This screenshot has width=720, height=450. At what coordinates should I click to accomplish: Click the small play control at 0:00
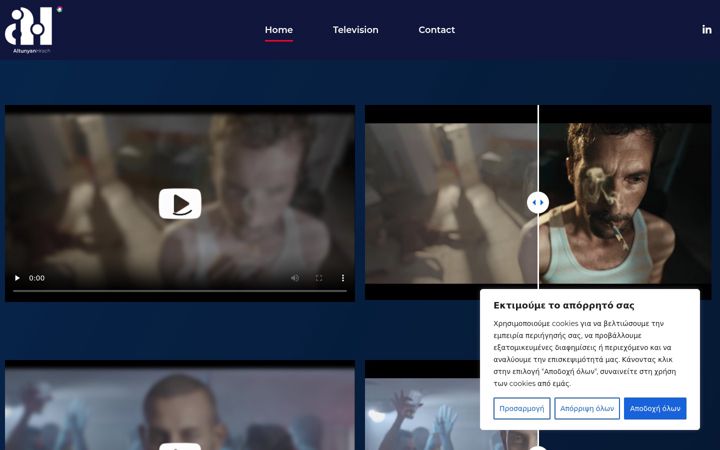pos(17,278)
